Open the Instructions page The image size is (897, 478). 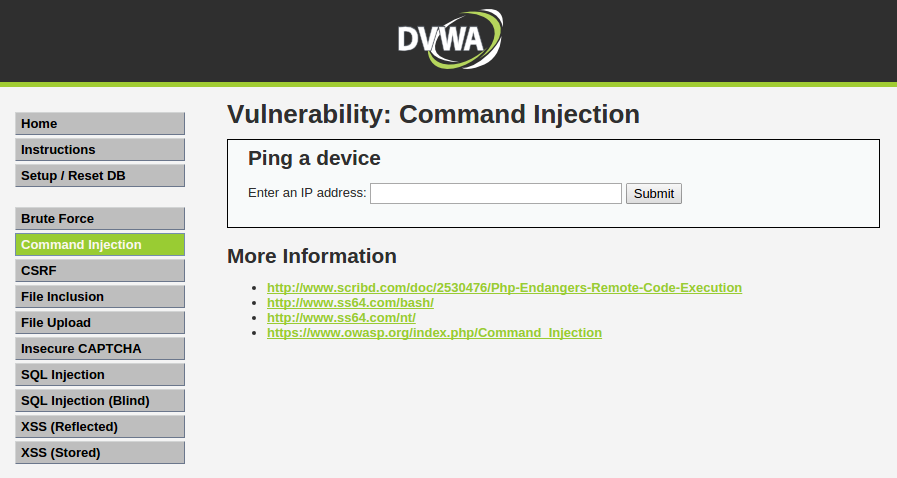point(100,150)
